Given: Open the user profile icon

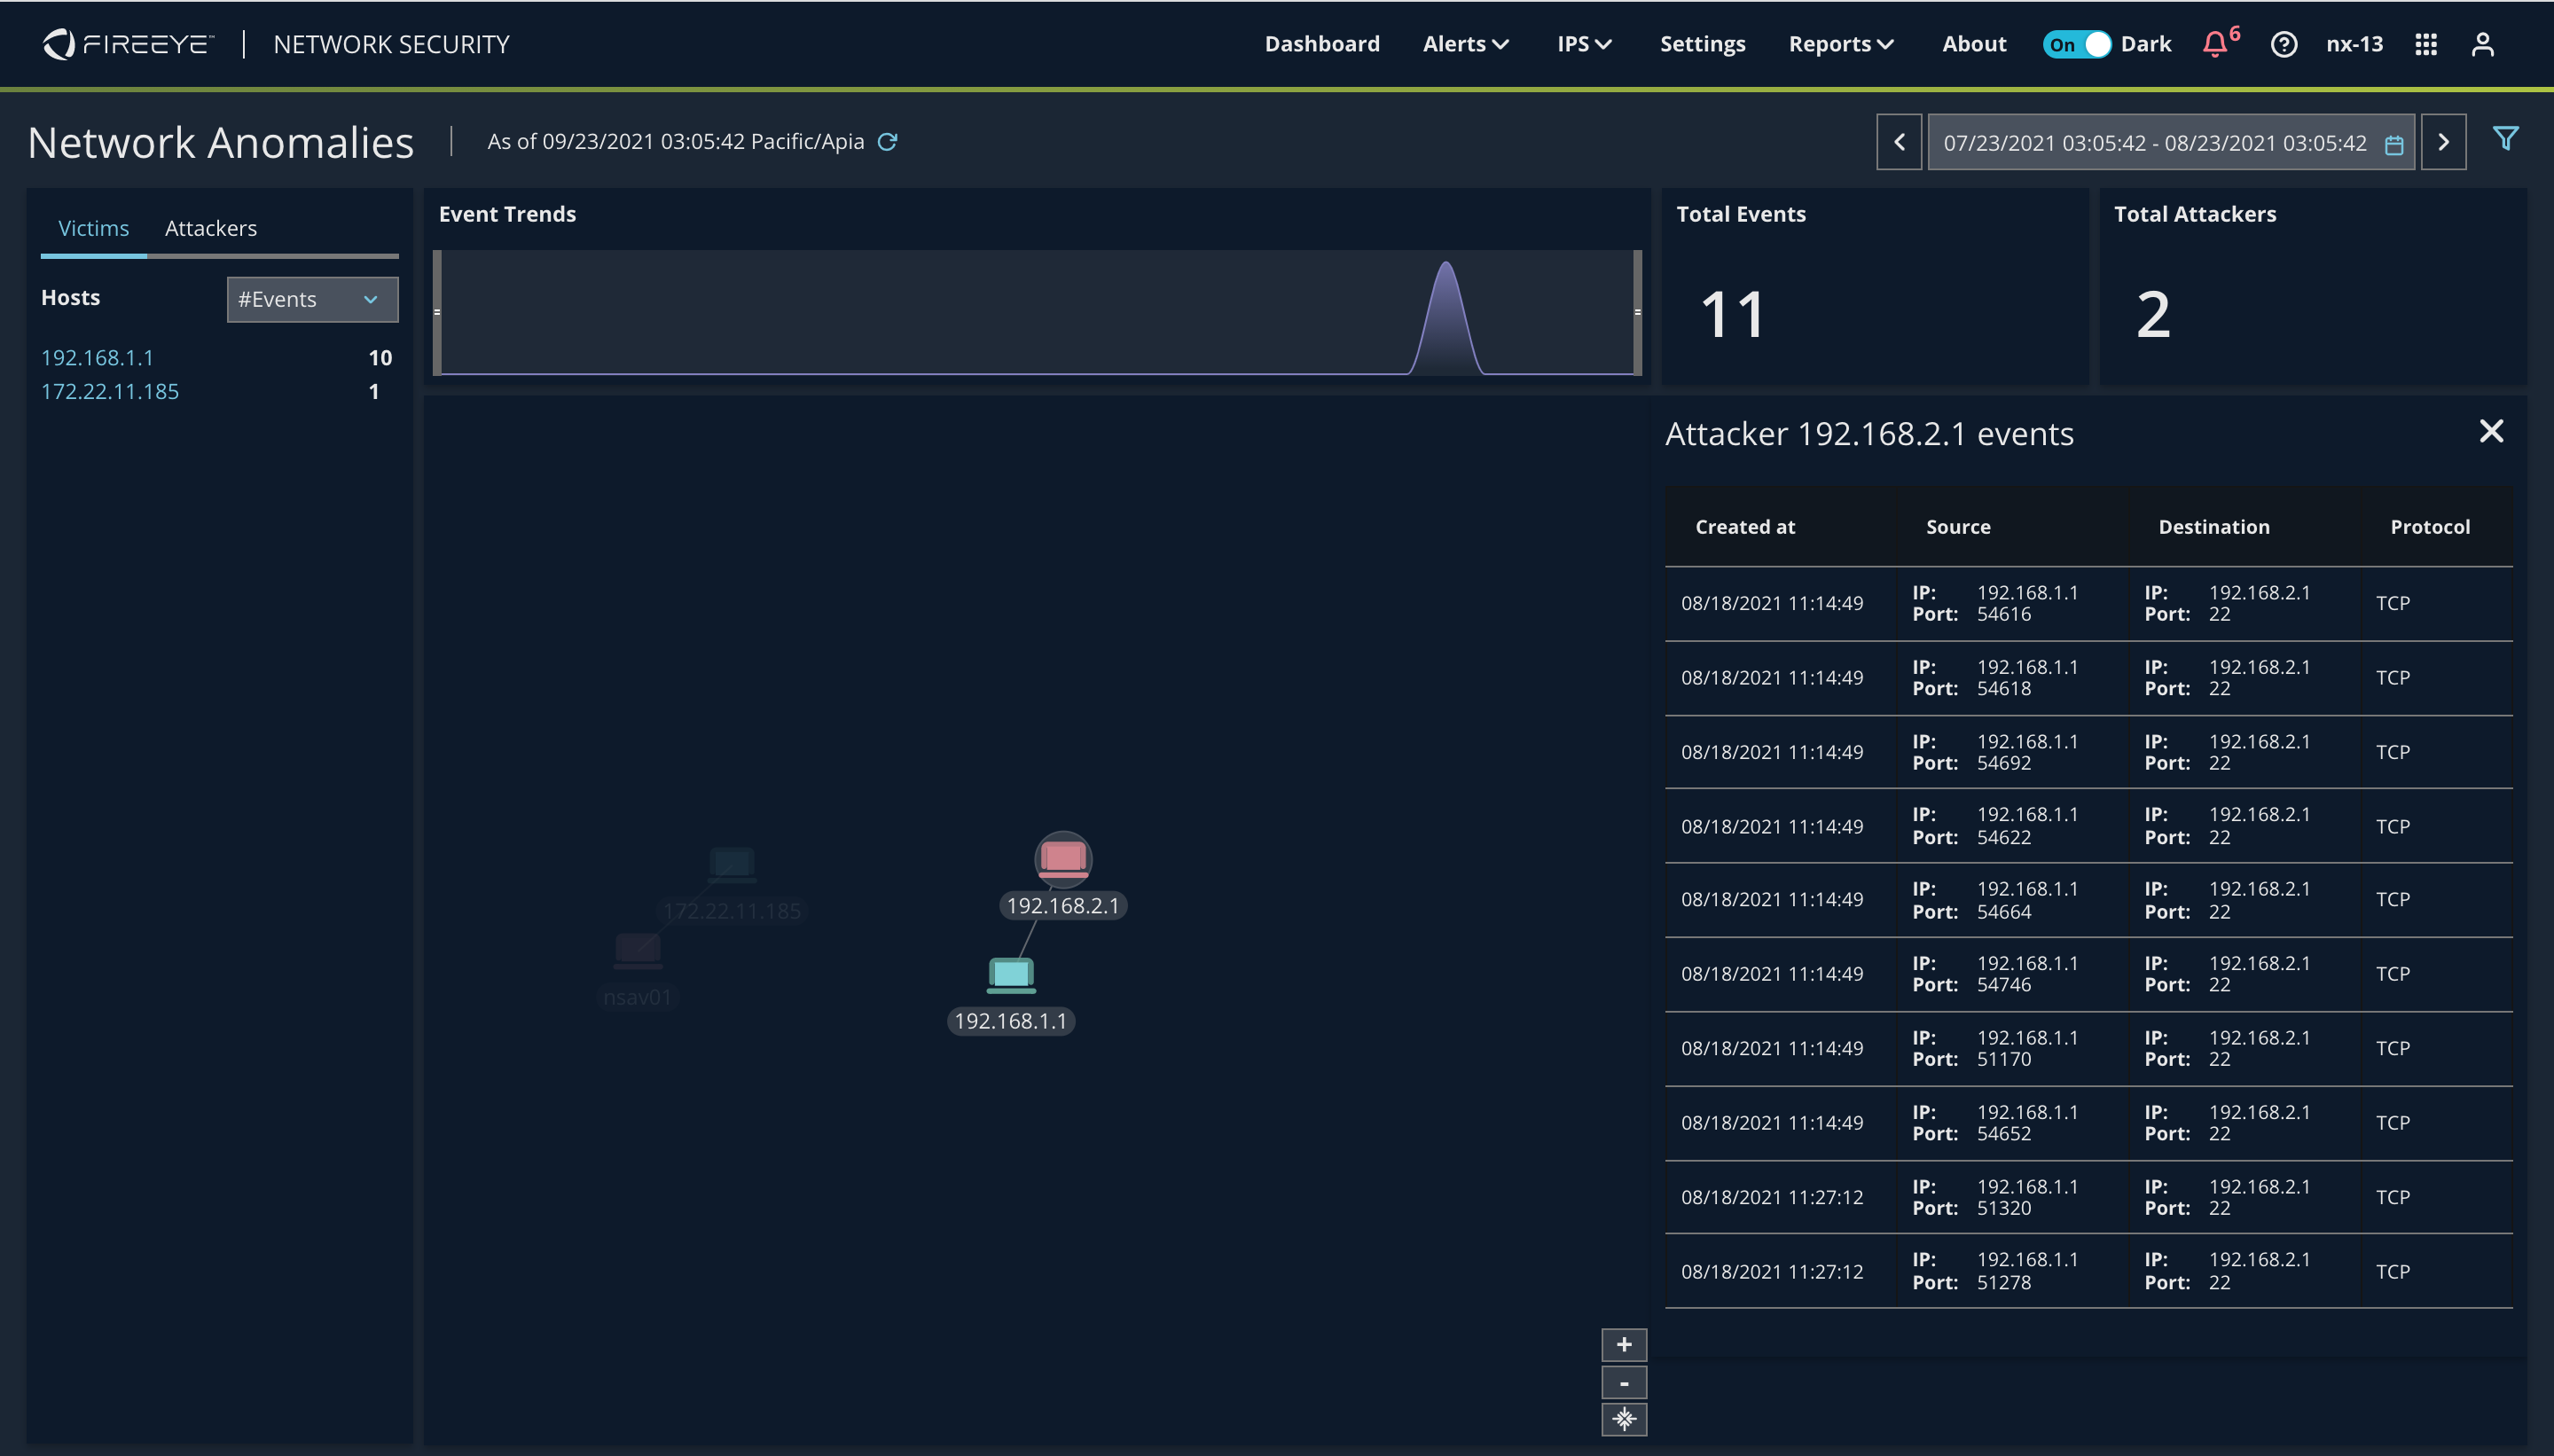Looking at the screenshot, I should point(2483,44).
